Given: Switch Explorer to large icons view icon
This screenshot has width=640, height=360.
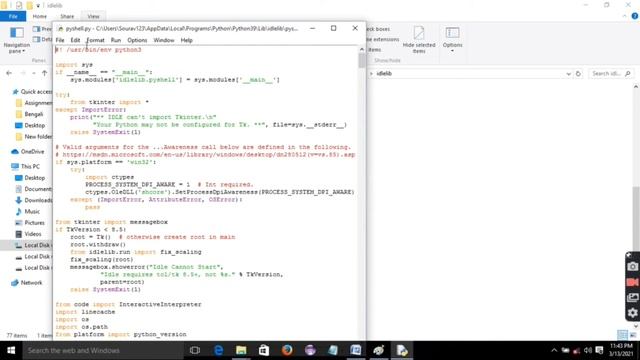Looking at the screenshot, I should pyautogui.click(x=633, y=335).
